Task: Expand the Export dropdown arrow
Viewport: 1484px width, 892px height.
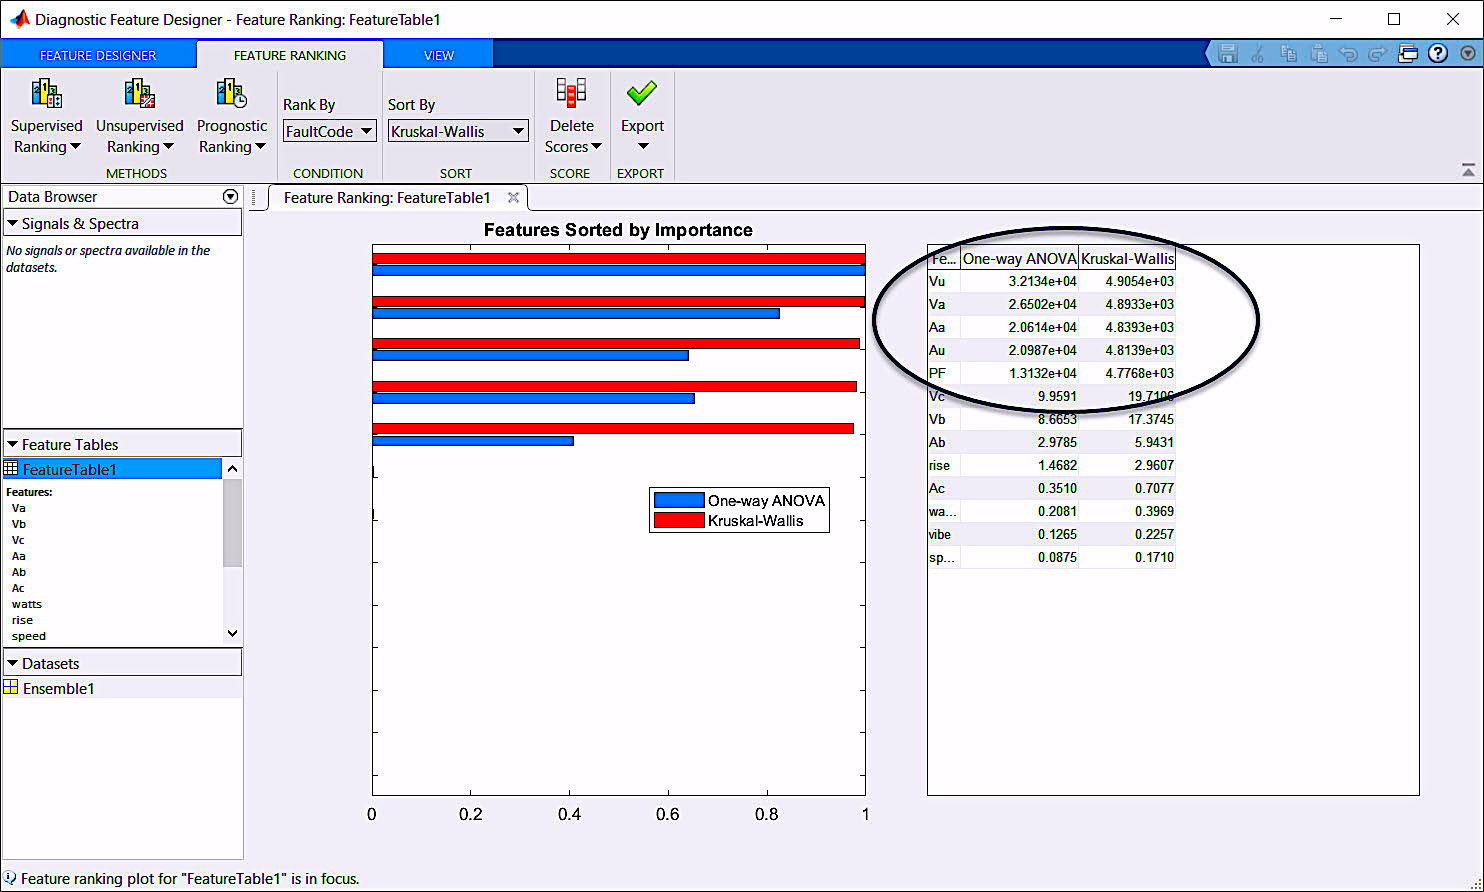Action: pos(643,146)
